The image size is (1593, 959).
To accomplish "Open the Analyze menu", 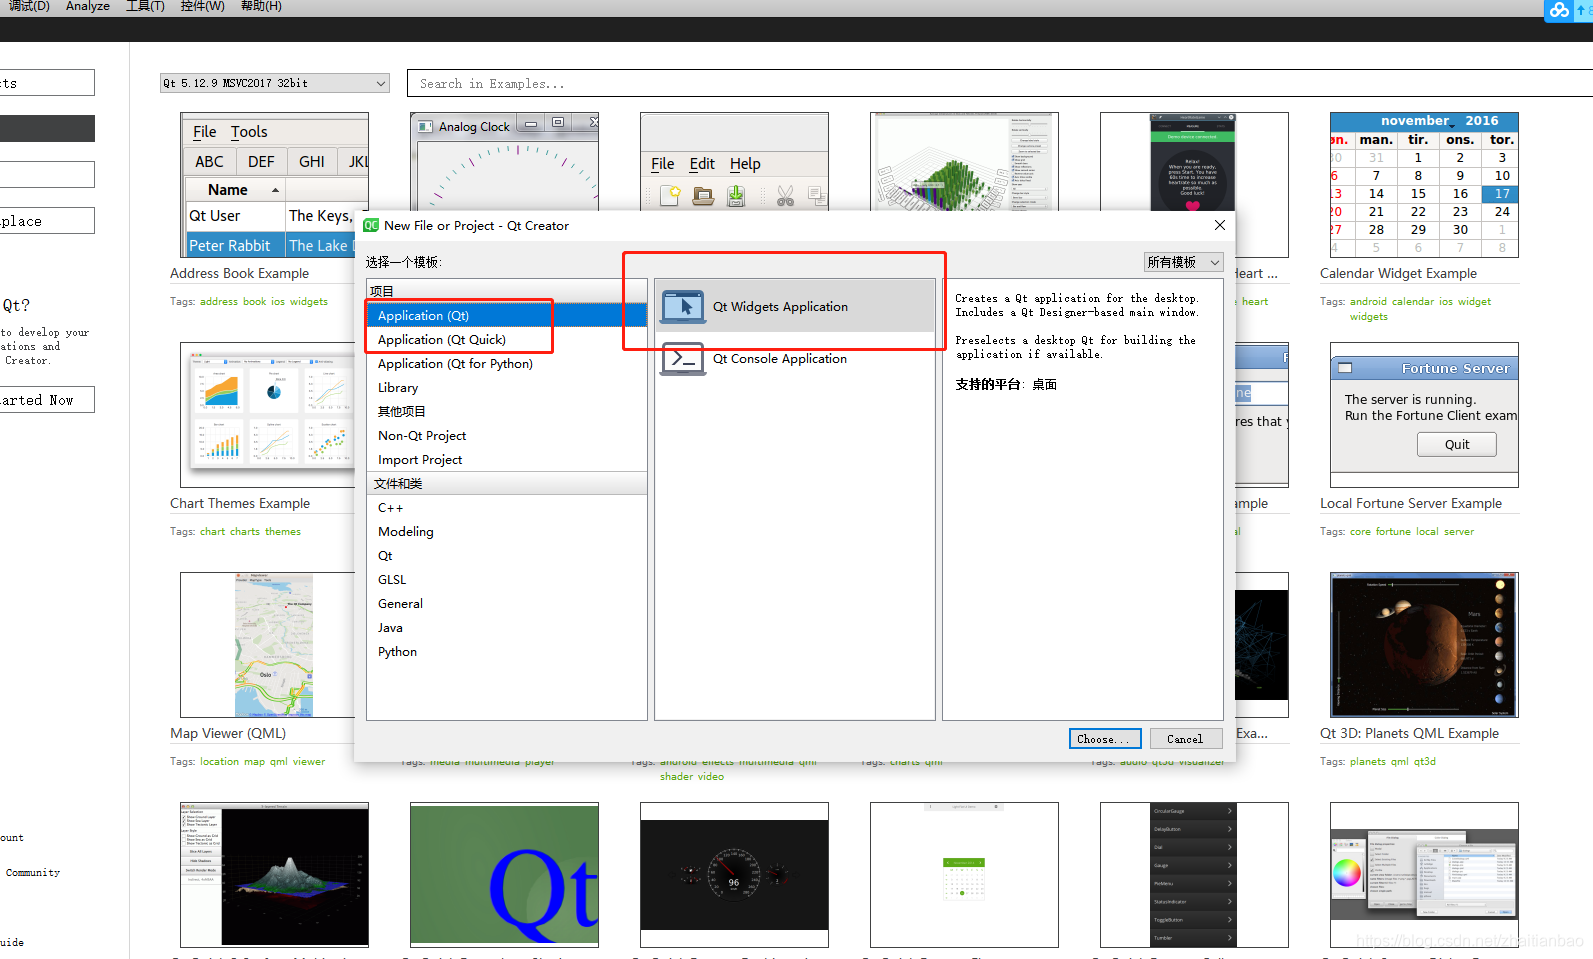I will [88, 6].
